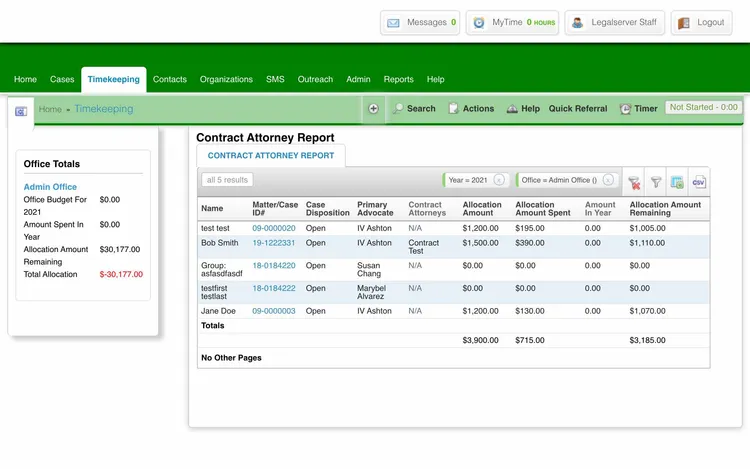Screen dimensions: 750x469
Task: Start the Timer from the toolbar
Action: tap(638, 108)
